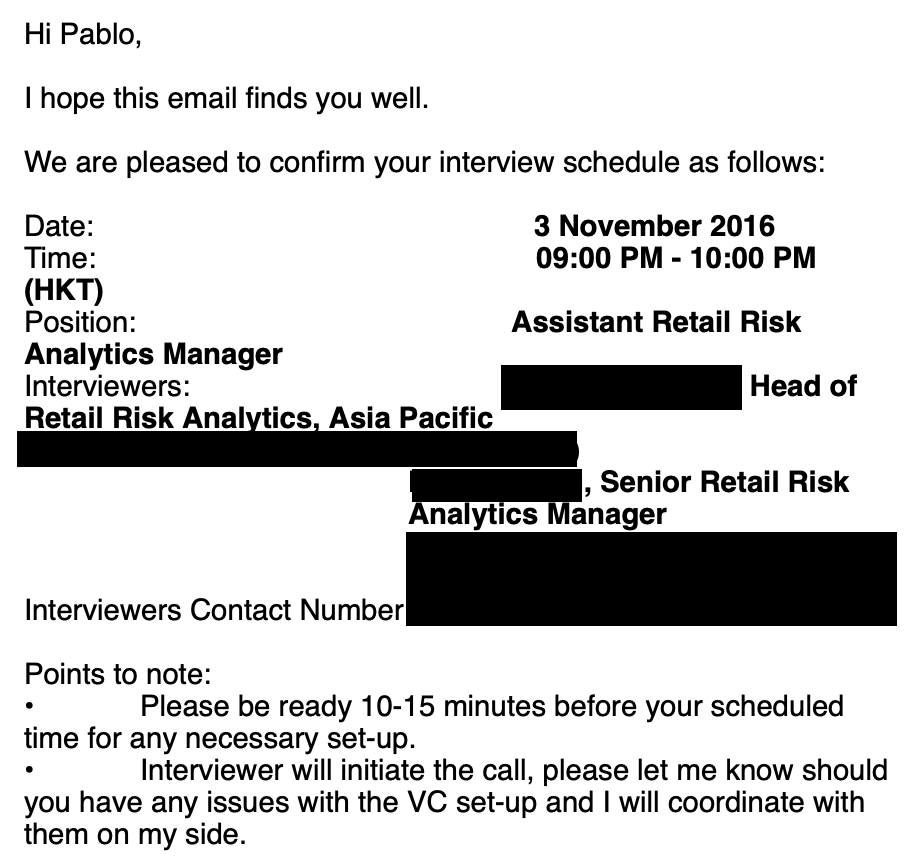
Task: Click the redacted name before "Head of"
Action: (620, 387)
